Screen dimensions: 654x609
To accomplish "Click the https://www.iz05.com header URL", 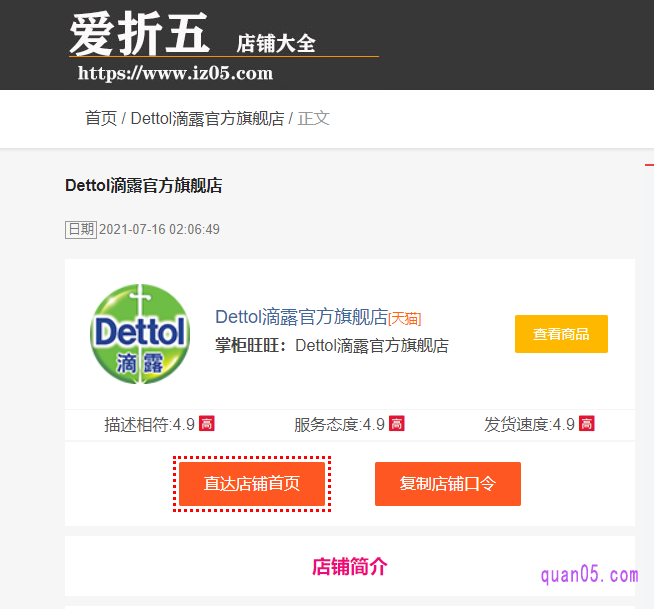I will [175, 73].
